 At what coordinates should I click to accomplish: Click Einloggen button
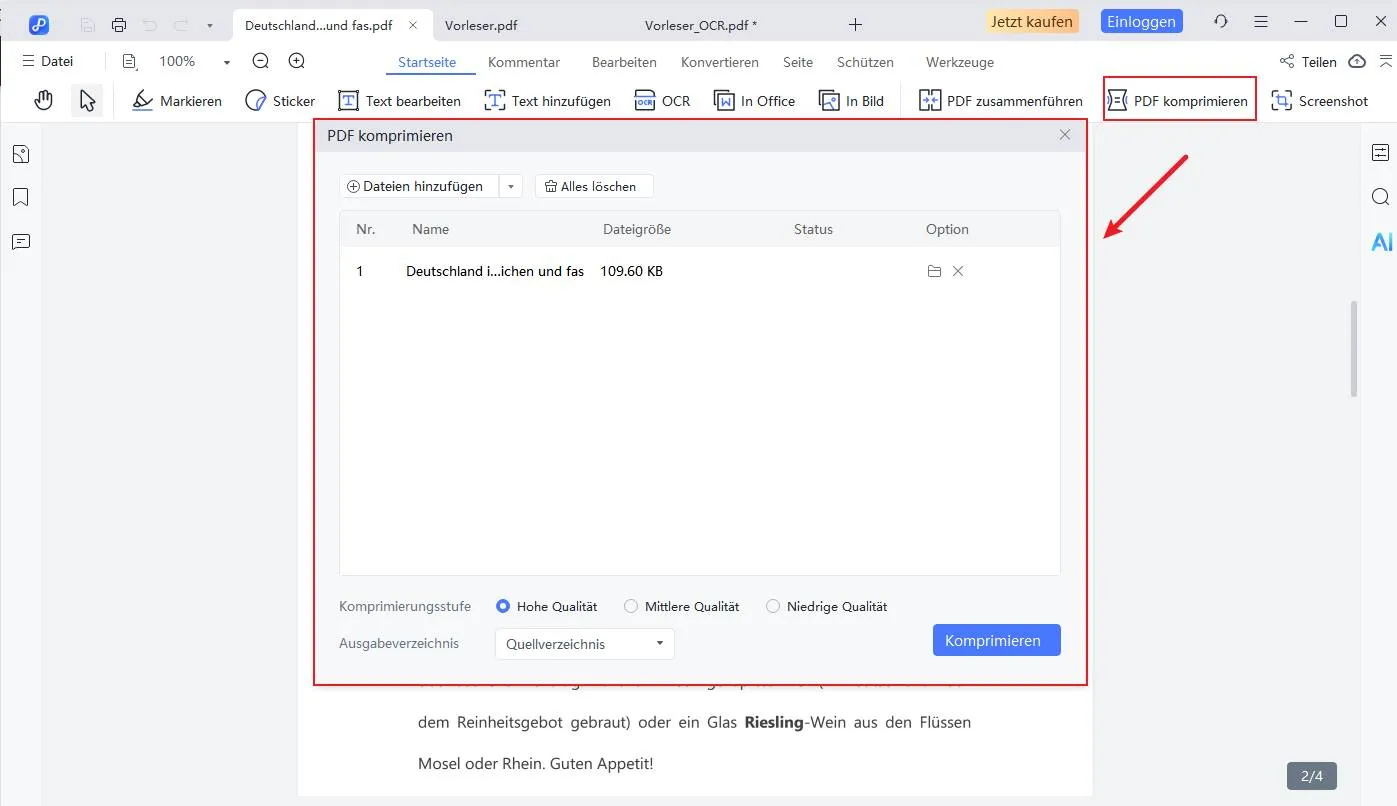tap(1141, 21)
